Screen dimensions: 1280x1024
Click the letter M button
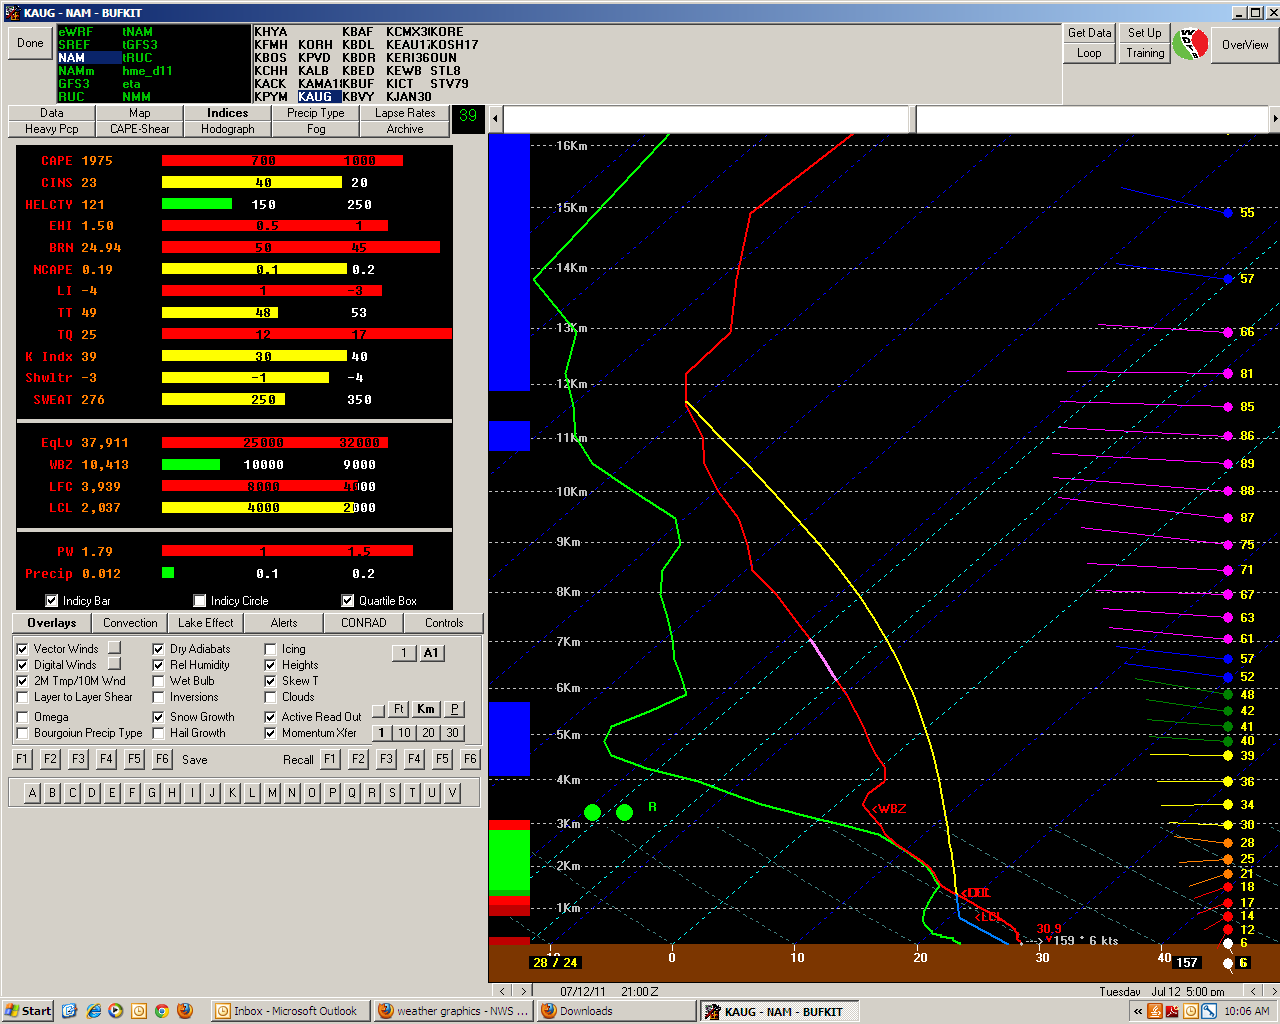(272, 793)
